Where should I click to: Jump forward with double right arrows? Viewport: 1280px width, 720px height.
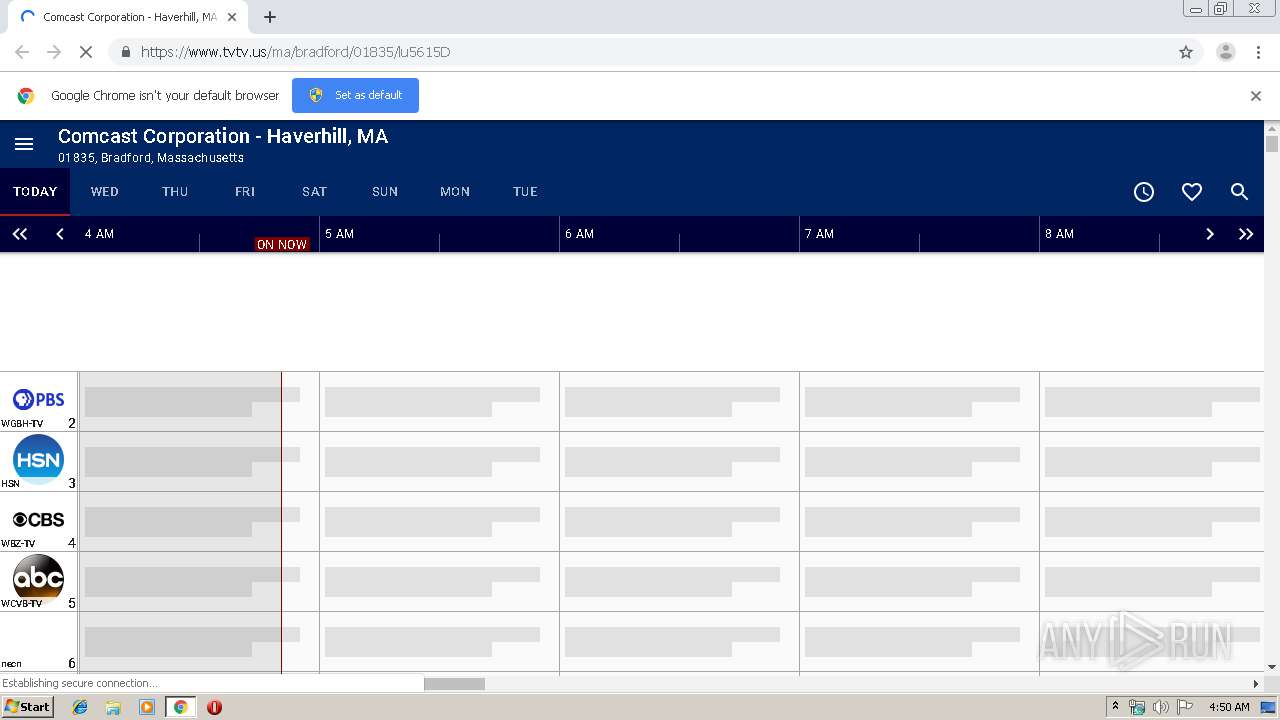pos(1246,234)
